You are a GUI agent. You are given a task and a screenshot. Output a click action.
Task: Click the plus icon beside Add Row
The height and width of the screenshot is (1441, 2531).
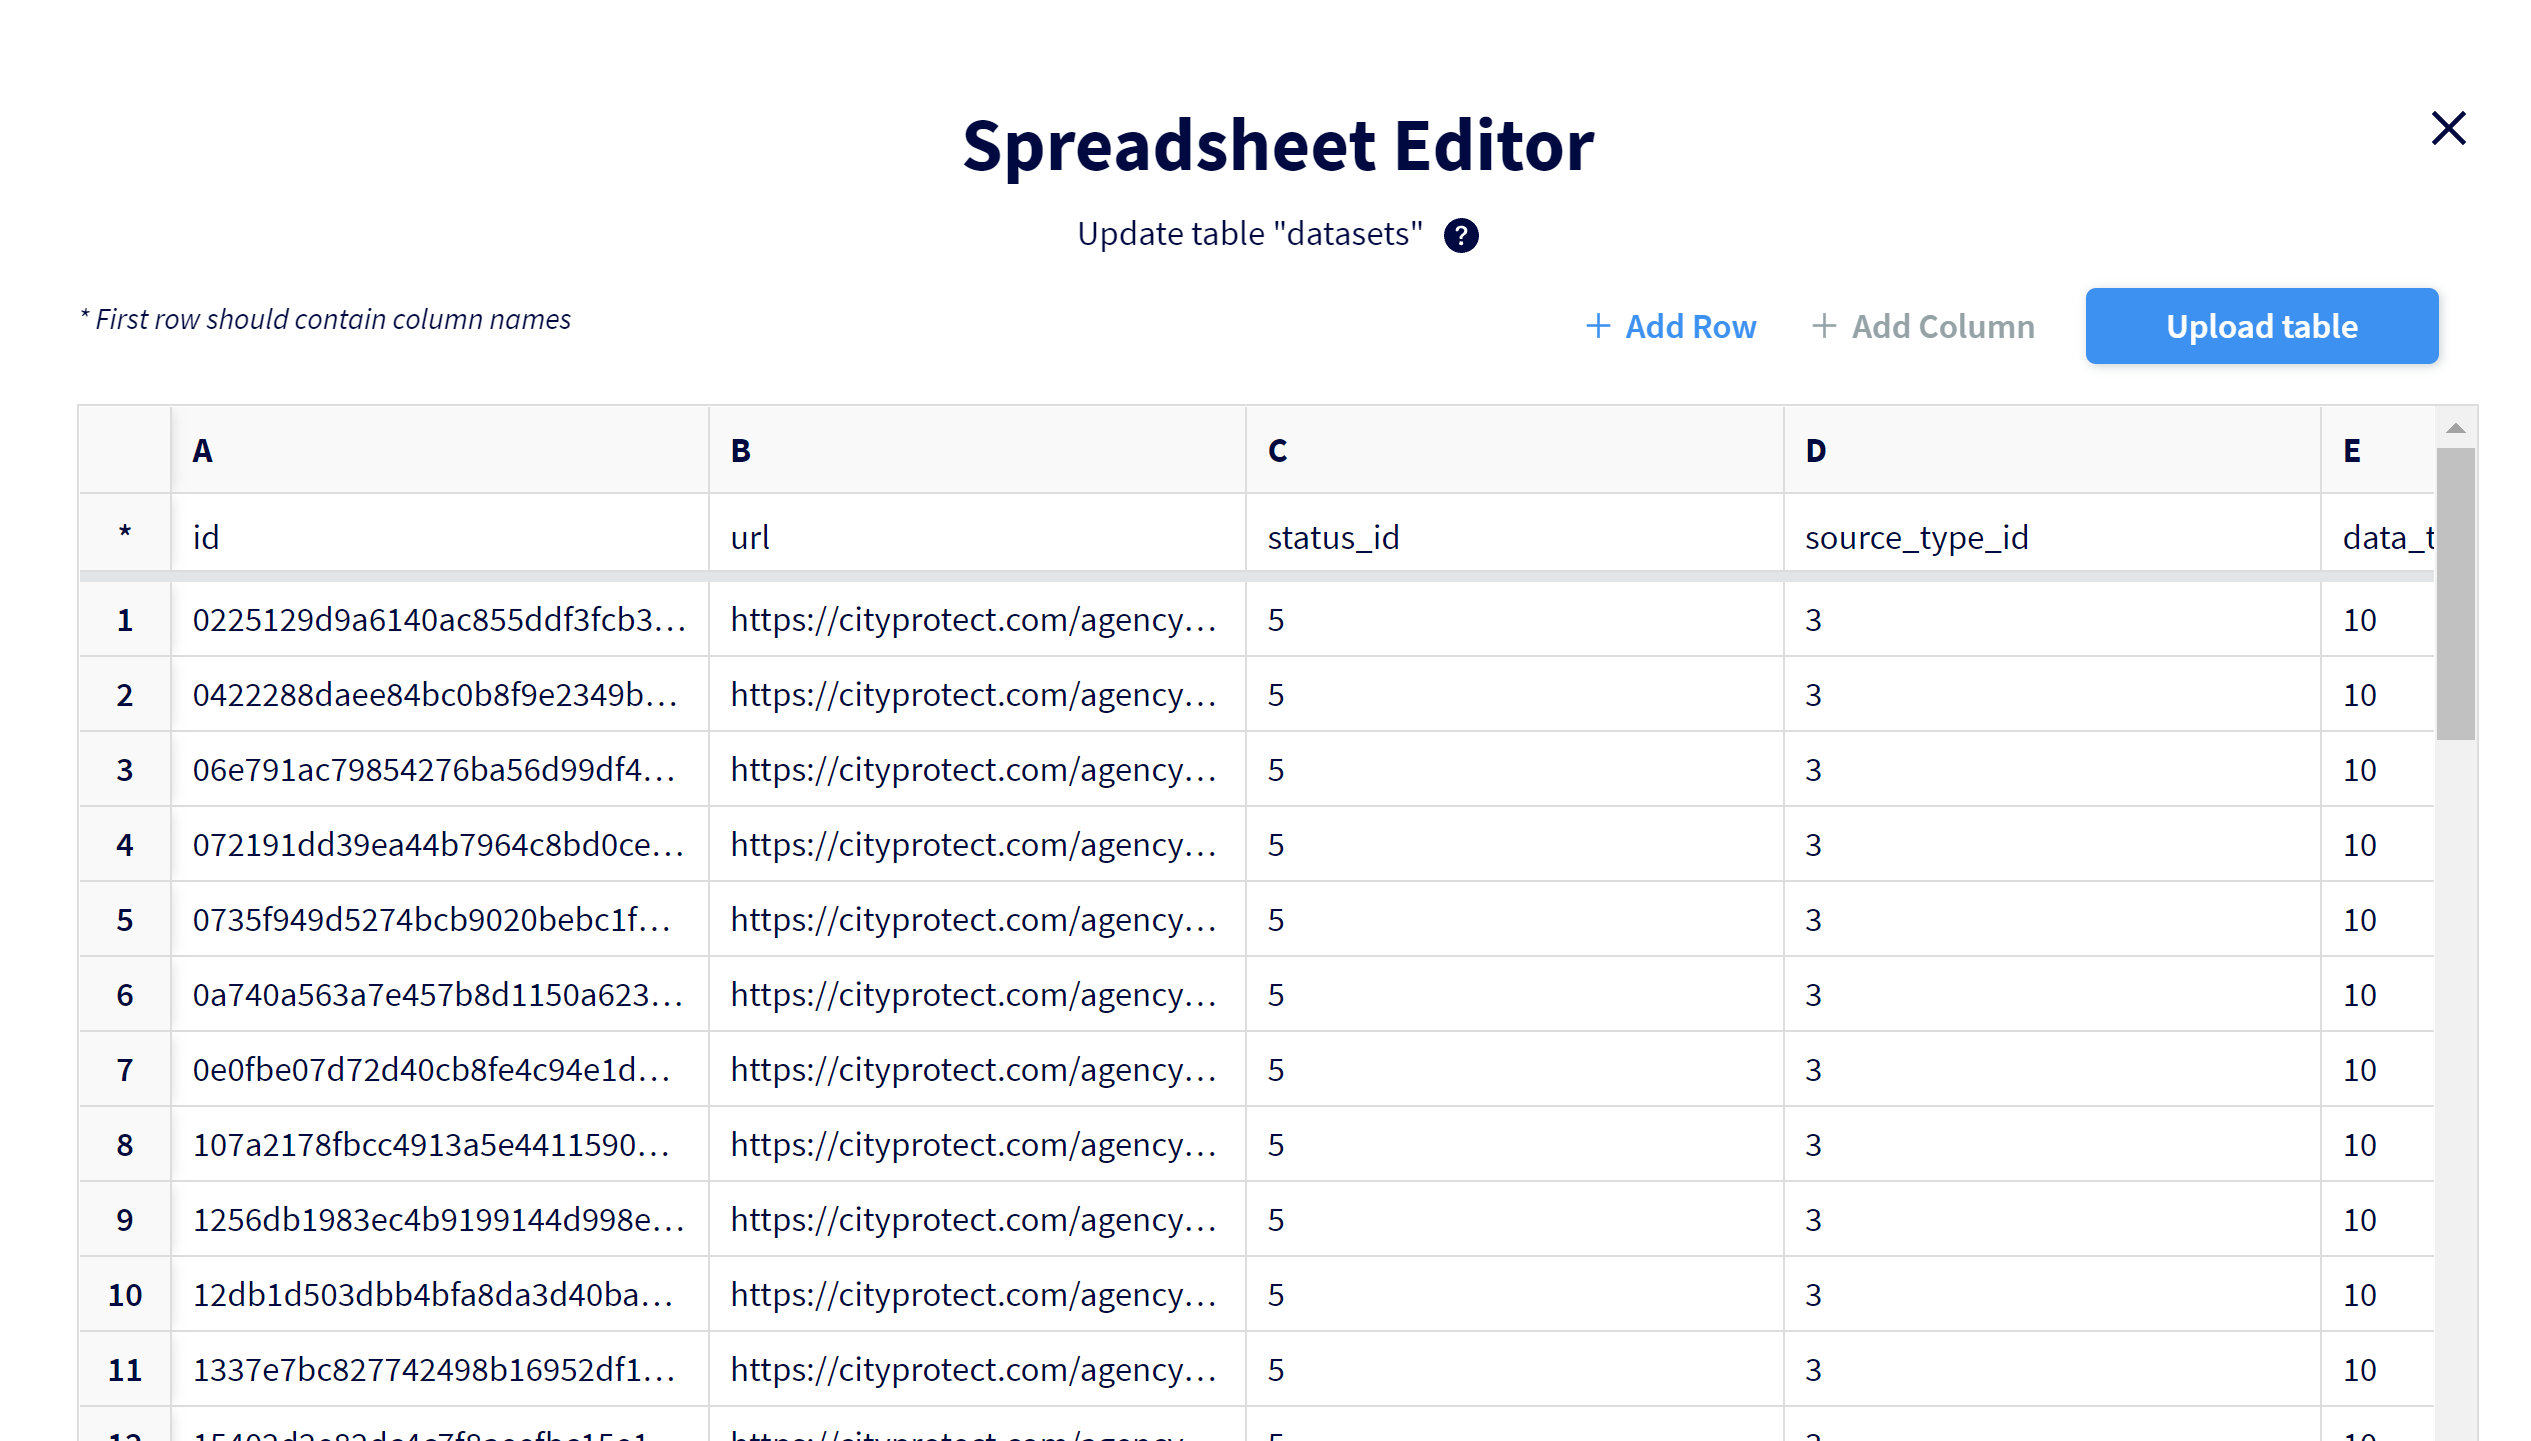[x=1597, y=326]
